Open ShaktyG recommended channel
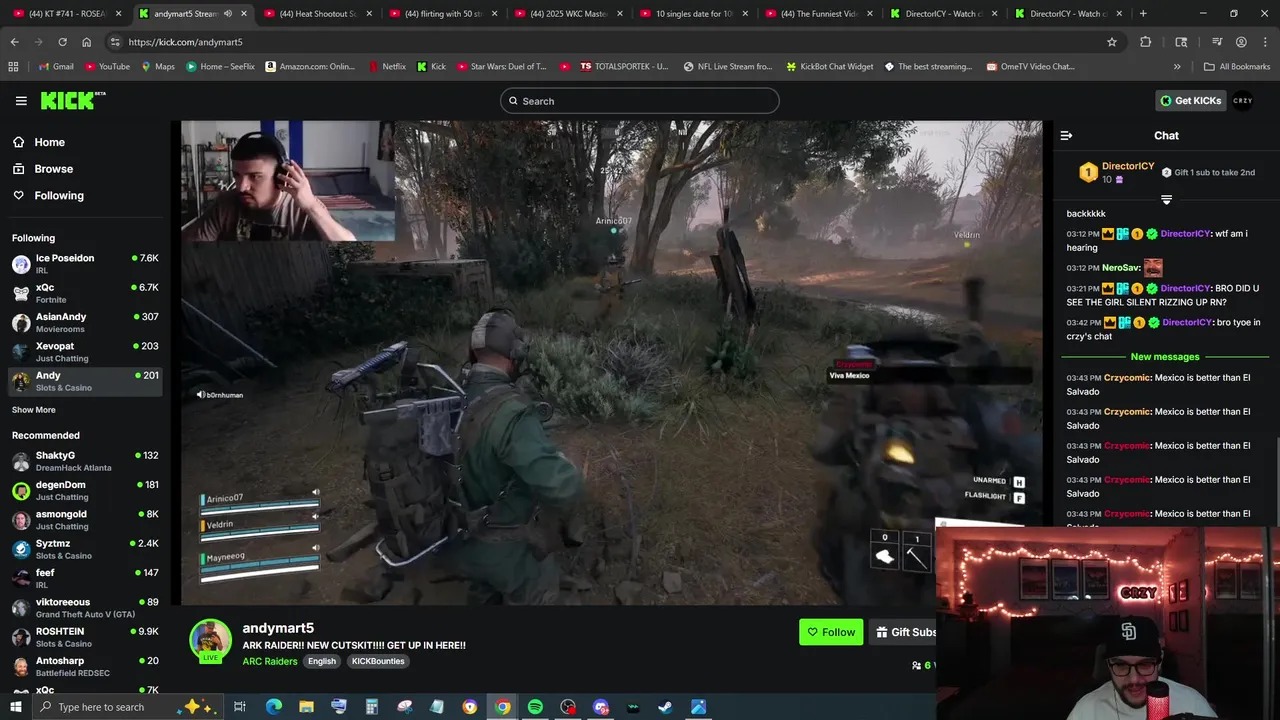This screenshot has height=720, width=1280. tap(85, 461)
